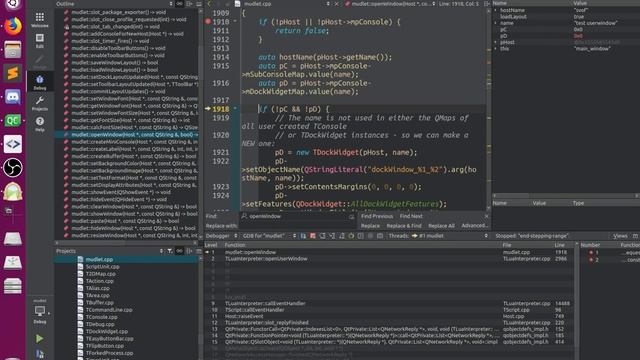Open TBuffer.cpp in Projects tree
The image size is (640, 360).
[100, 302]
